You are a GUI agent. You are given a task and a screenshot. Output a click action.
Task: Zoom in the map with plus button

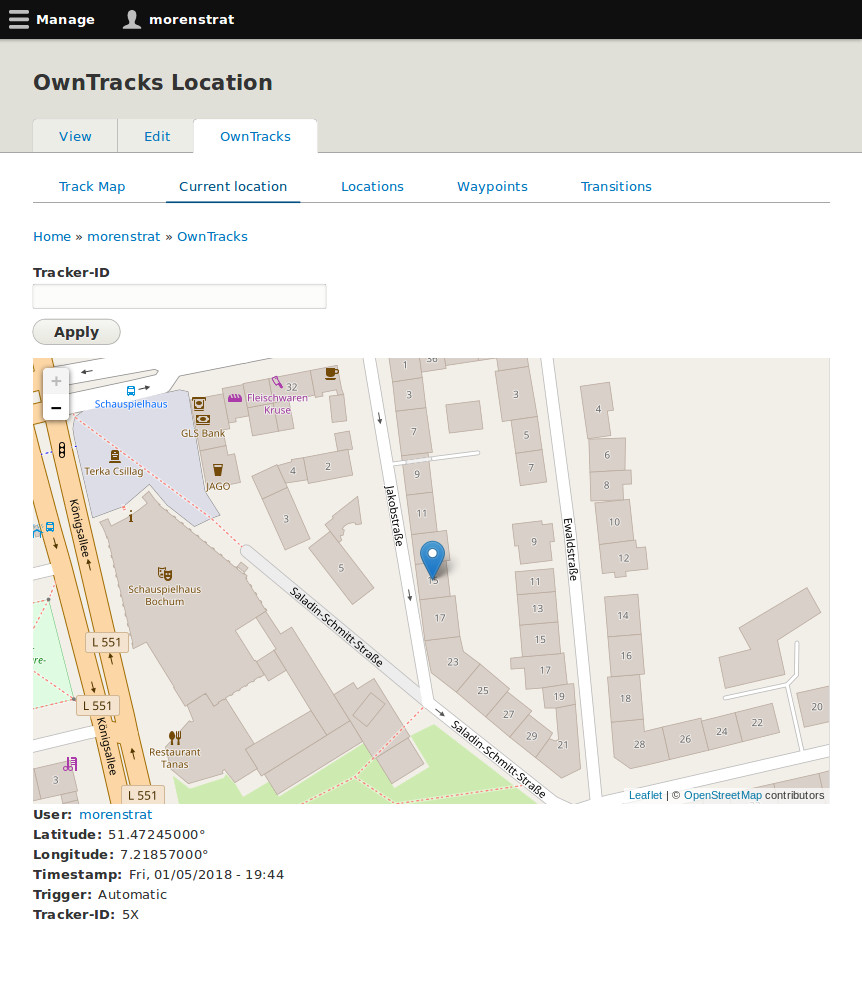56,381
